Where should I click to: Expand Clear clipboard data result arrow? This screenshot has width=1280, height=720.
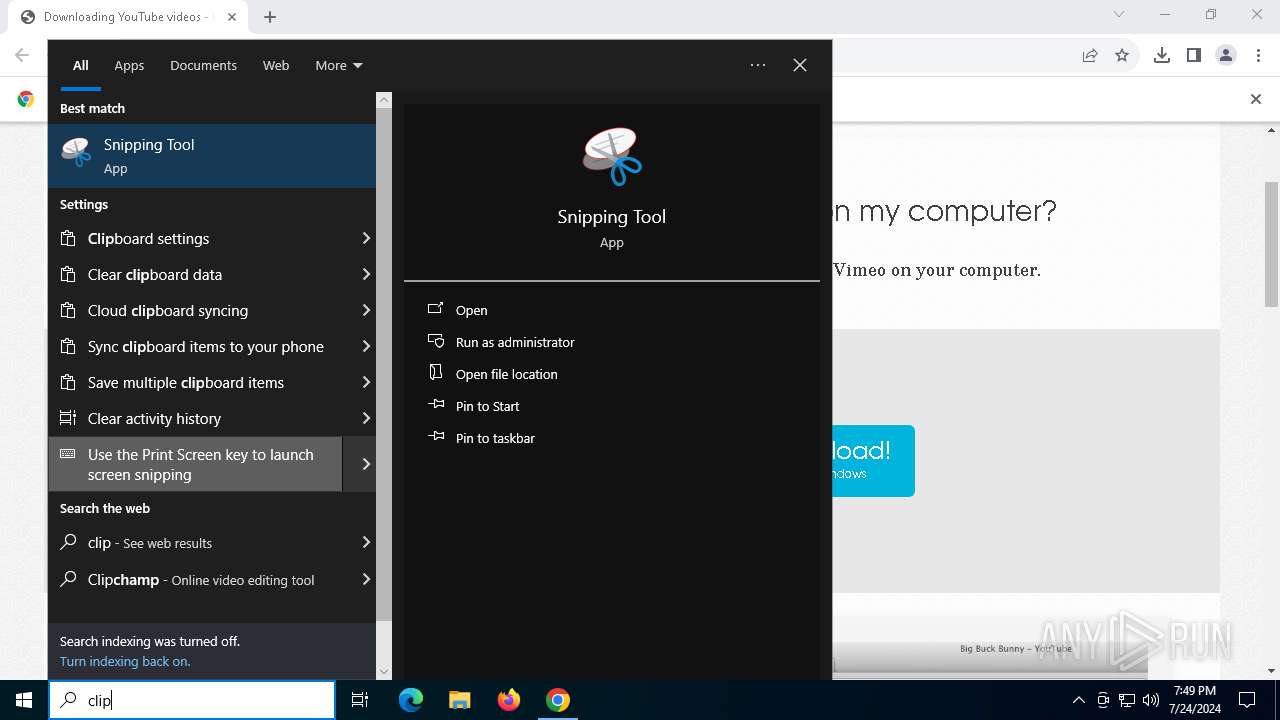366,274
